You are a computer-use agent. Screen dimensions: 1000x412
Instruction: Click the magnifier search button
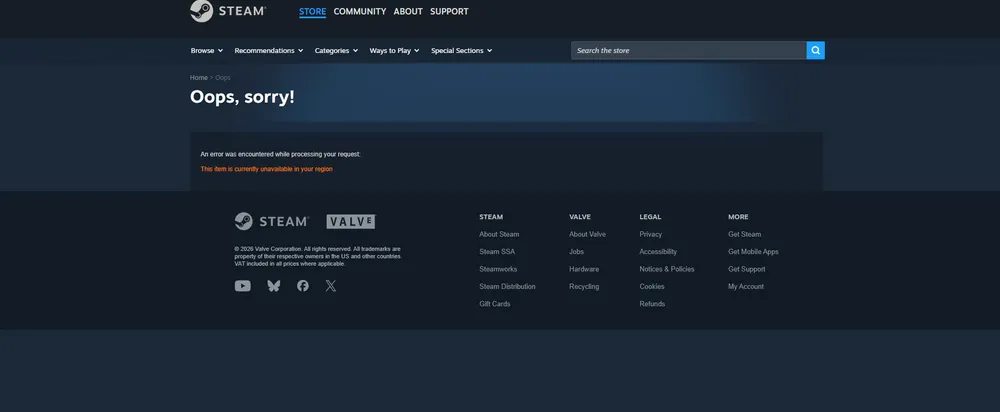815,50
